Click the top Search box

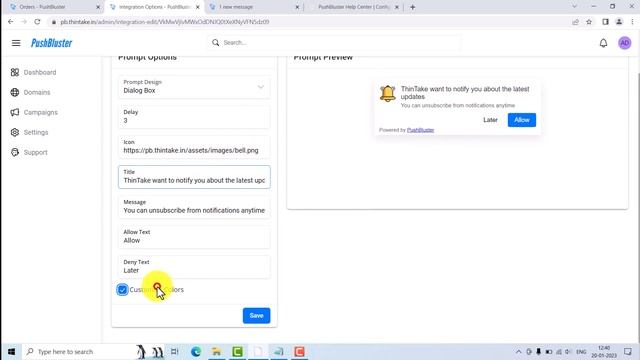[335, 42]
